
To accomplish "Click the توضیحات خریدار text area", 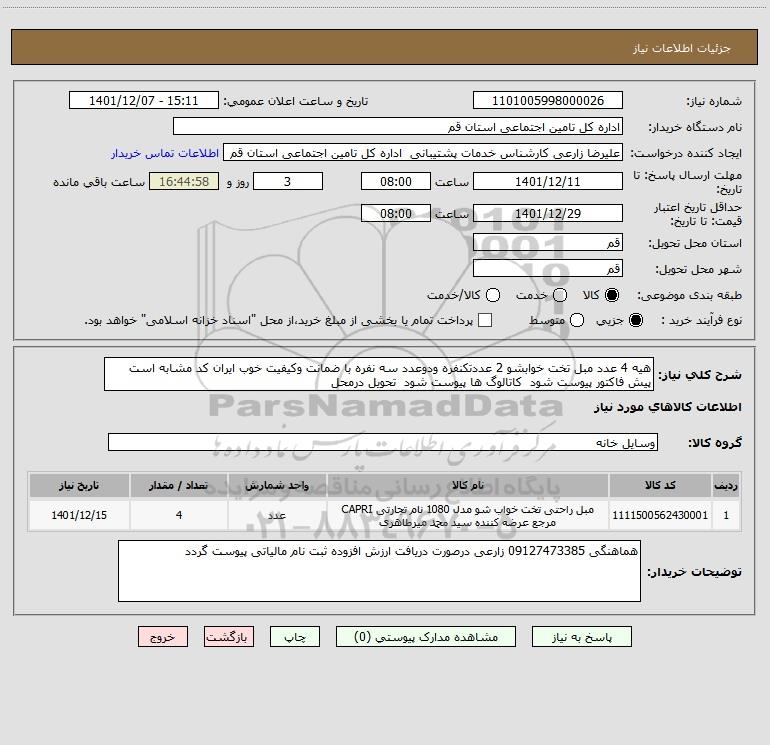I will coord(379,571).
